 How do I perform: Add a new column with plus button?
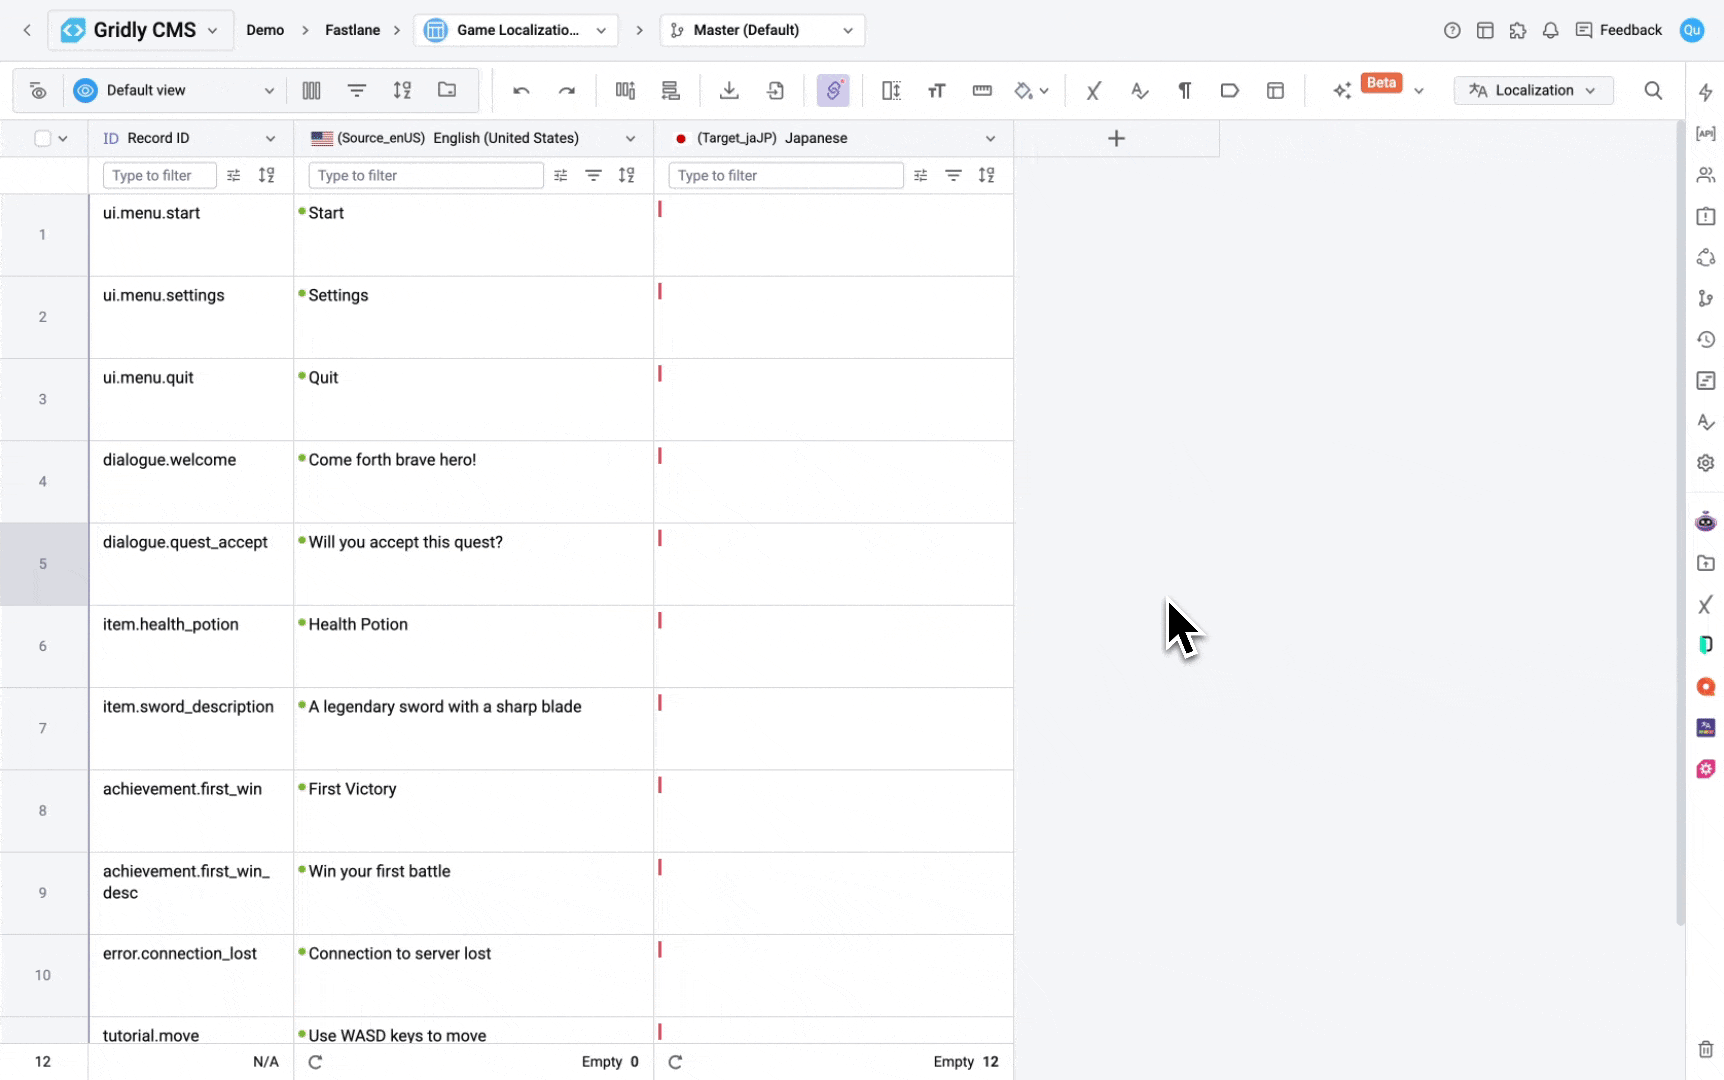(1116, 138)
